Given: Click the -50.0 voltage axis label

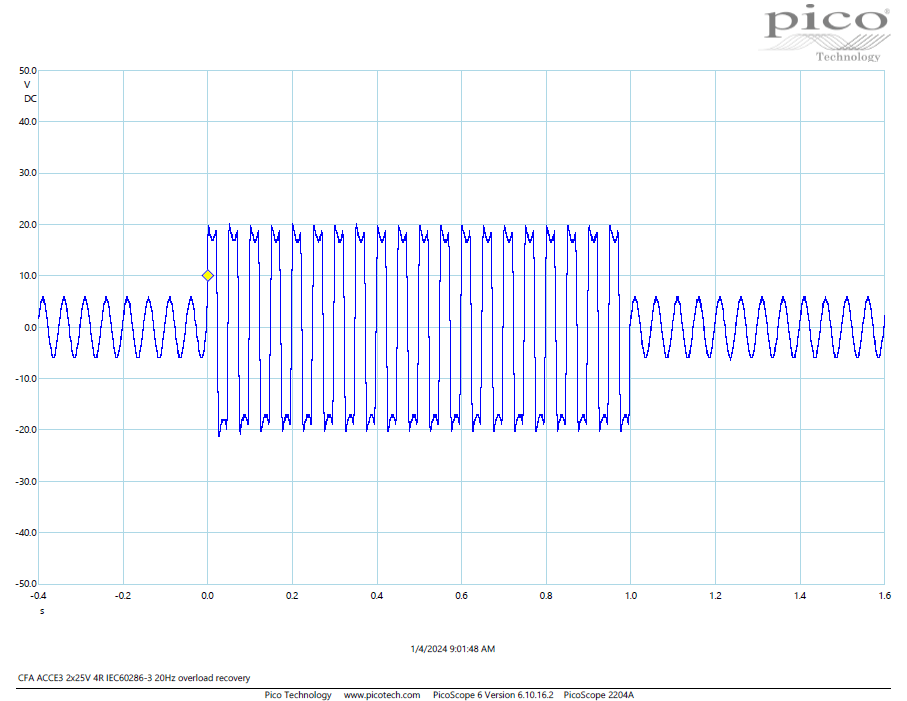Looking at the screenshot, I should click(x=26, y=584).
